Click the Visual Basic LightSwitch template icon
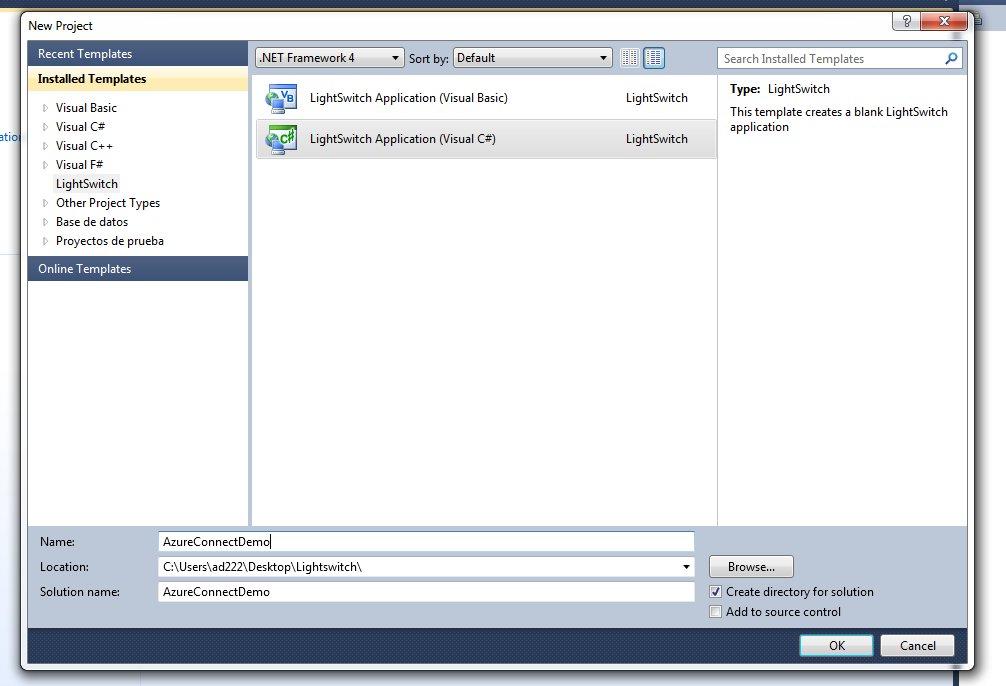This screenshot has width=1006, height=686. pyautogui.click(x=281, y=98)
